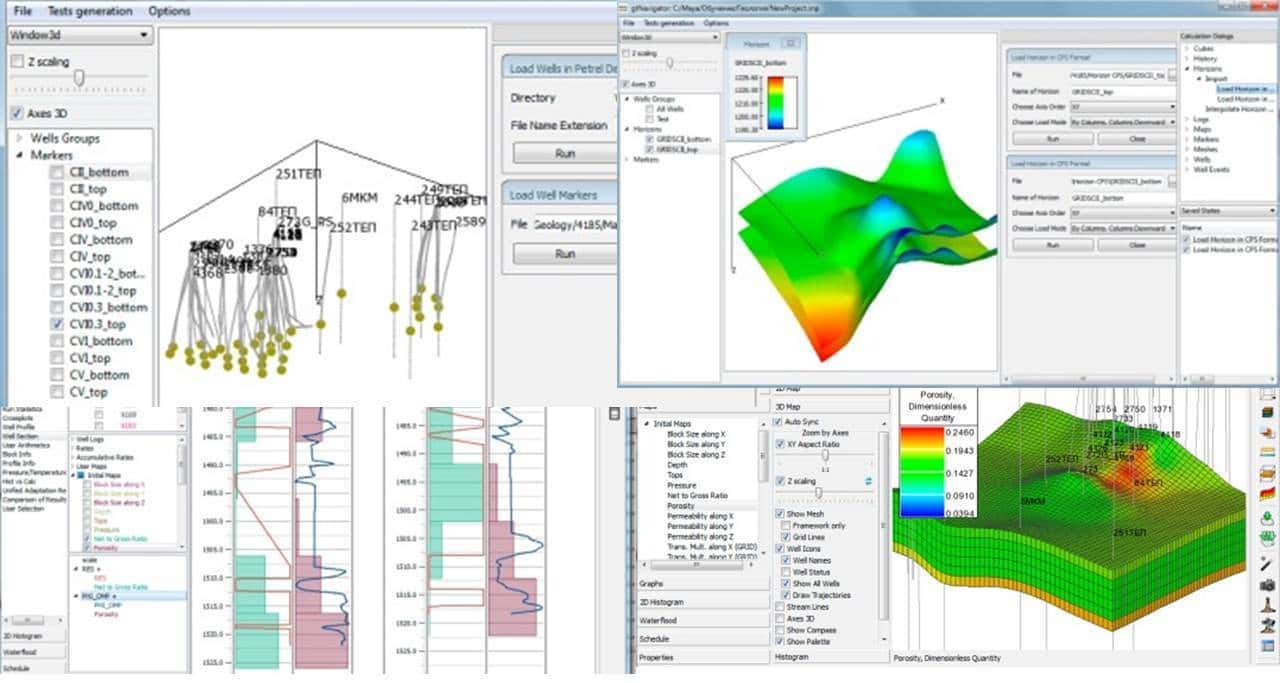Image resolution: width=1280 pixels, height=683 pixels.
Task: Expand the Cubes node in Calculation Dialogs
Action: point(1187,49)
